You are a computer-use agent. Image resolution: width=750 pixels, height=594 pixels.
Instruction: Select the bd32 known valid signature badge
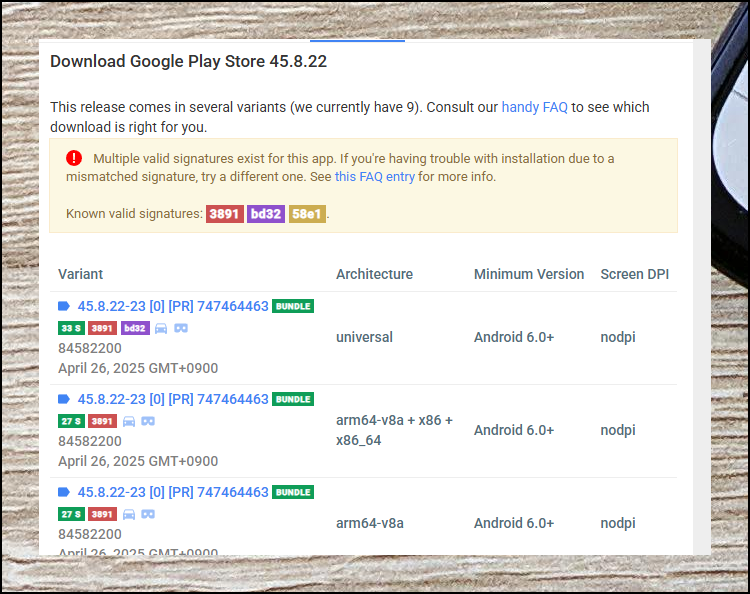tap(265, 214)
